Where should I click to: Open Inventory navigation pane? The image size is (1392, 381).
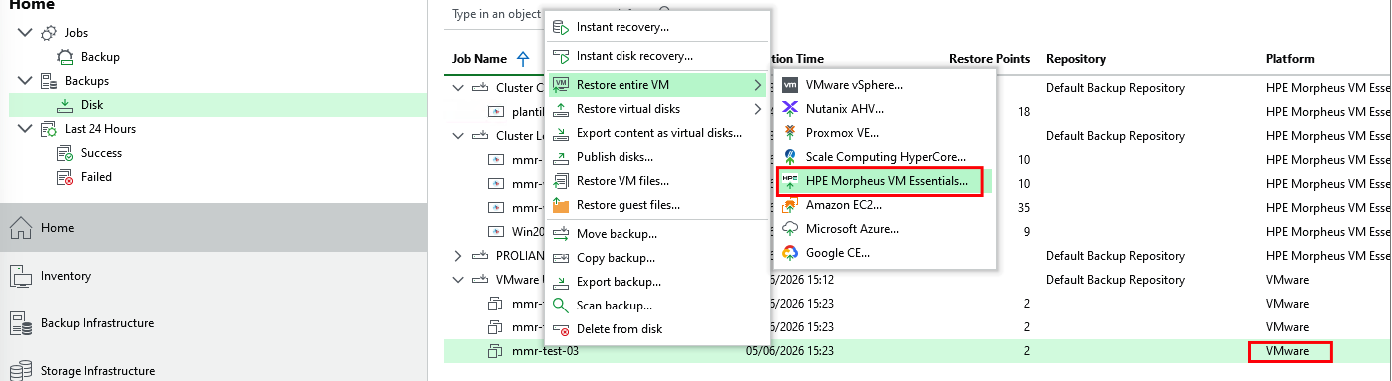pyautogui.click(x=213, y=276)
